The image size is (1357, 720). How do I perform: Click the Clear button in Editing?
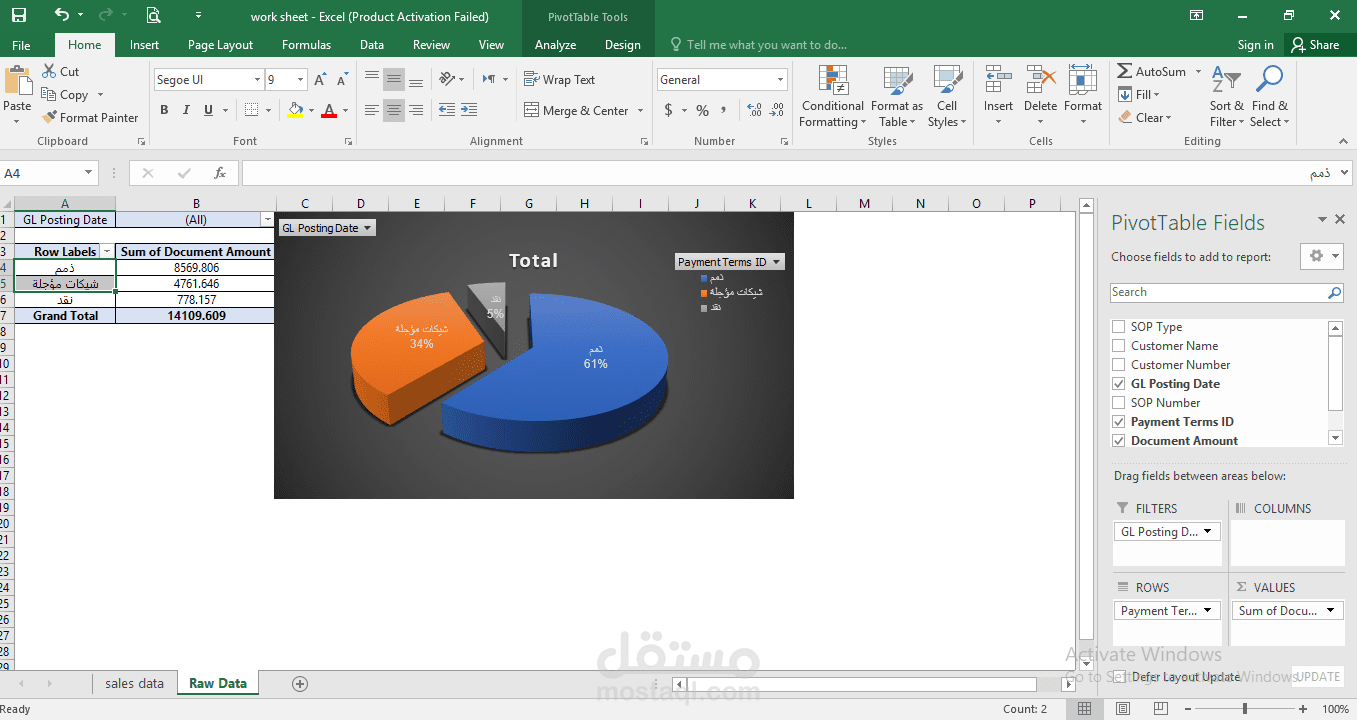(x=1144, y=117)
